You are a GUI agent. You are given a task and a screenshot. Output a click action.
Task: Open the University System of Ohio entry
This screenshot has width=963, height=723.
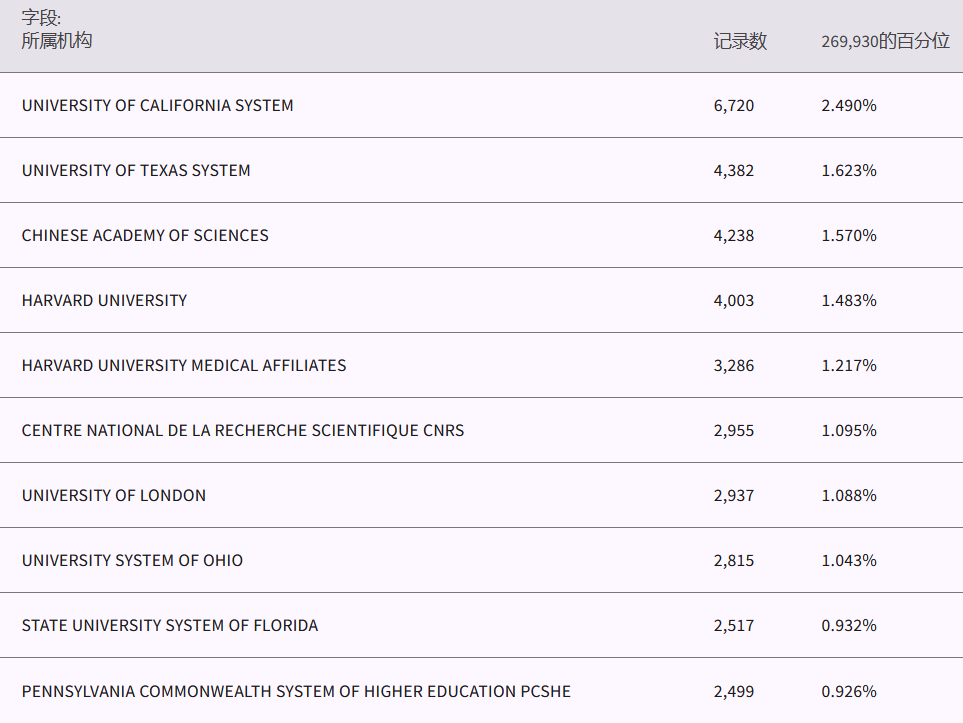click(x=132, y=560)
